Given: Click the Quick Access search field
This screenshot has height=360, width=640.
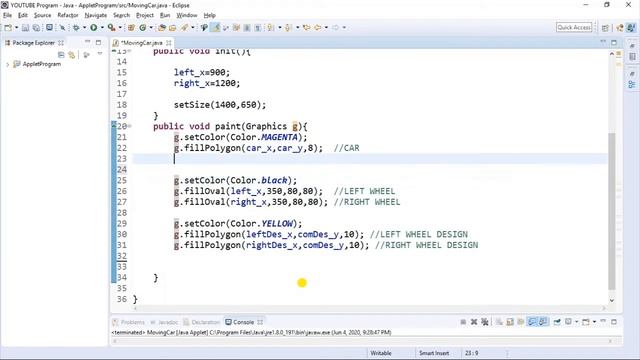Looking at the screenshot, I should 574,27.
